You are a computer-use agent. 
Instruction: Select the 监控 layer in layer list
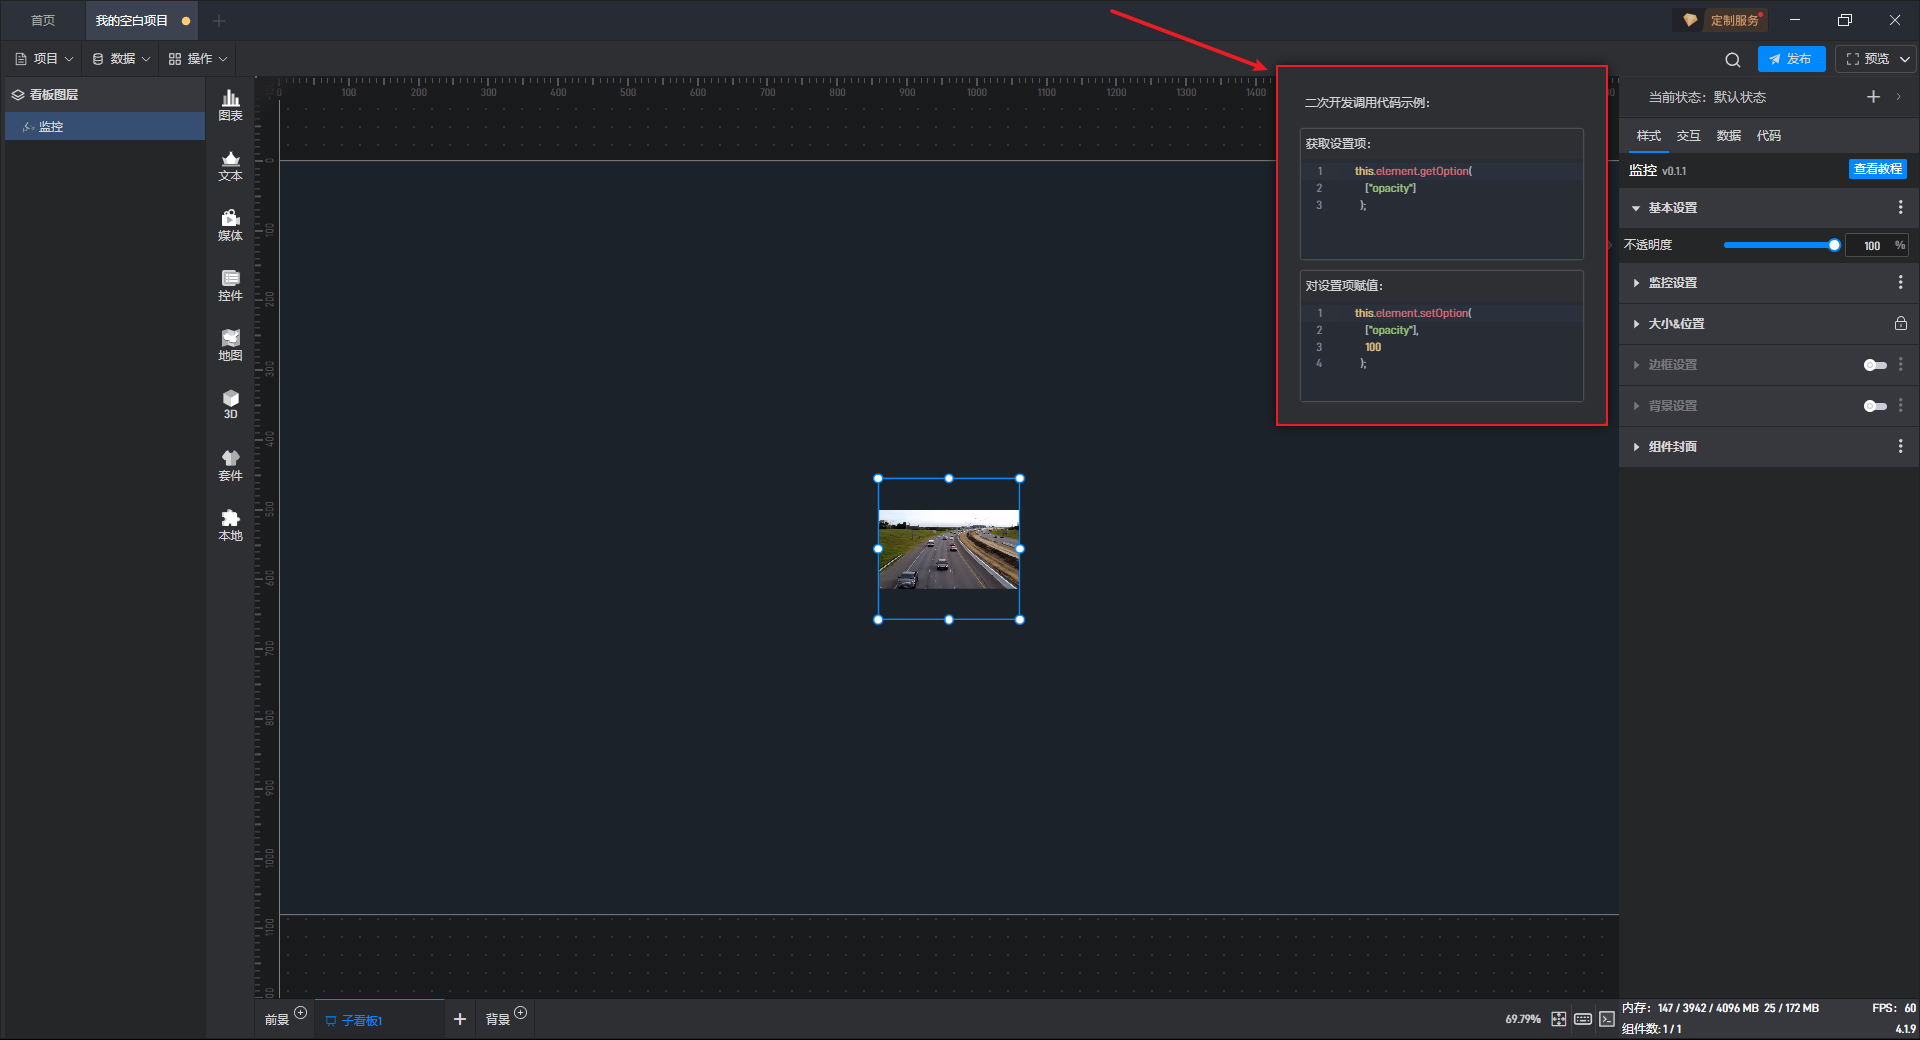[x=51, y=127]
